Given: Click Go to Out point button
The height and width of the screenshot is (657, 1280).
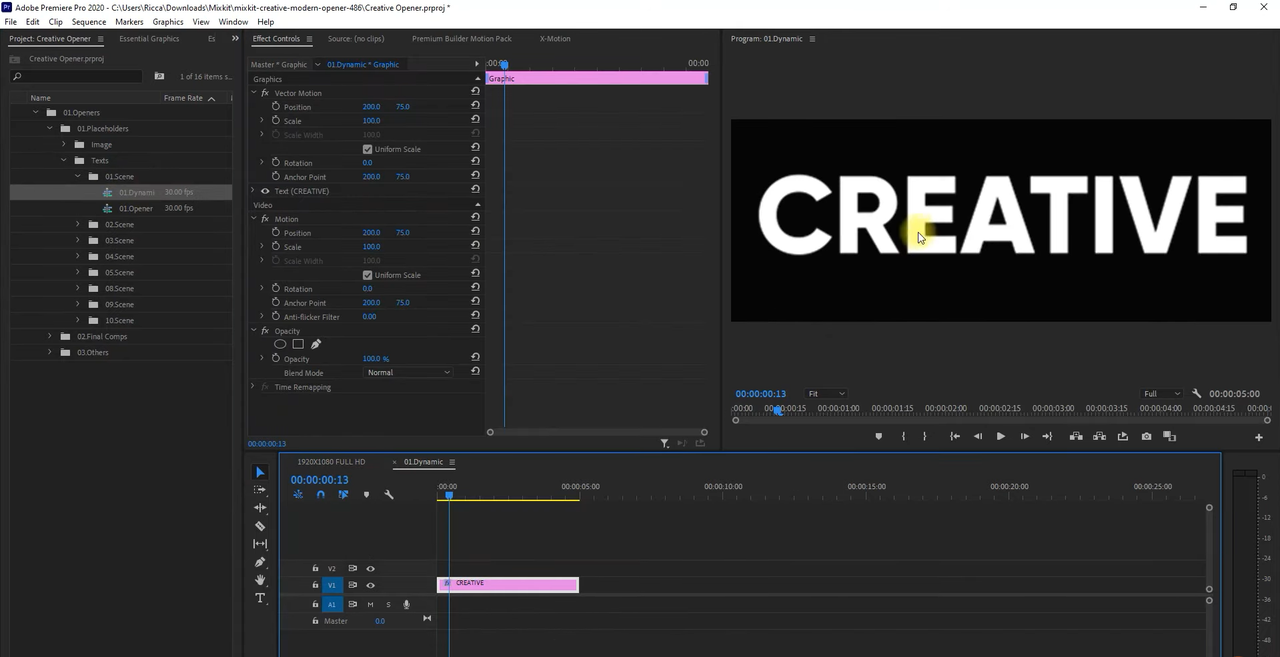Looking at the screenshot, I should coord(1047,436).
